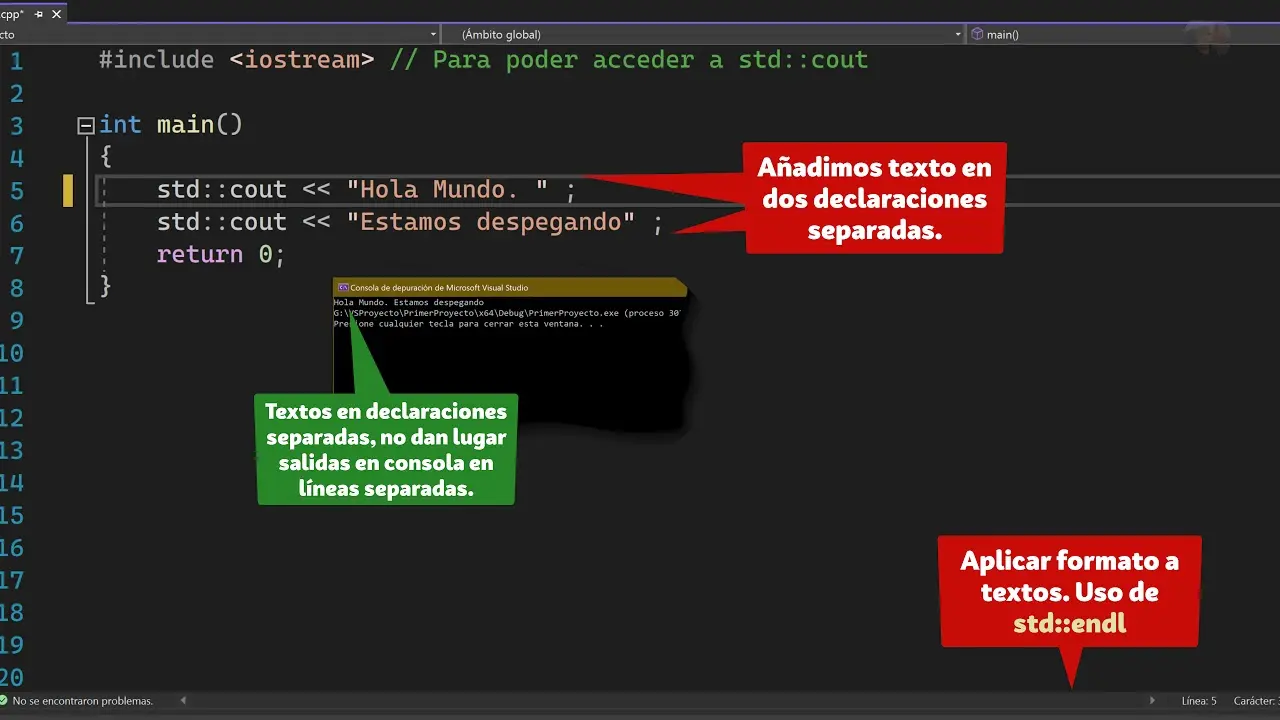Close the .cpp editor tab
The image size is (1280, 720).
pos(58,14)
